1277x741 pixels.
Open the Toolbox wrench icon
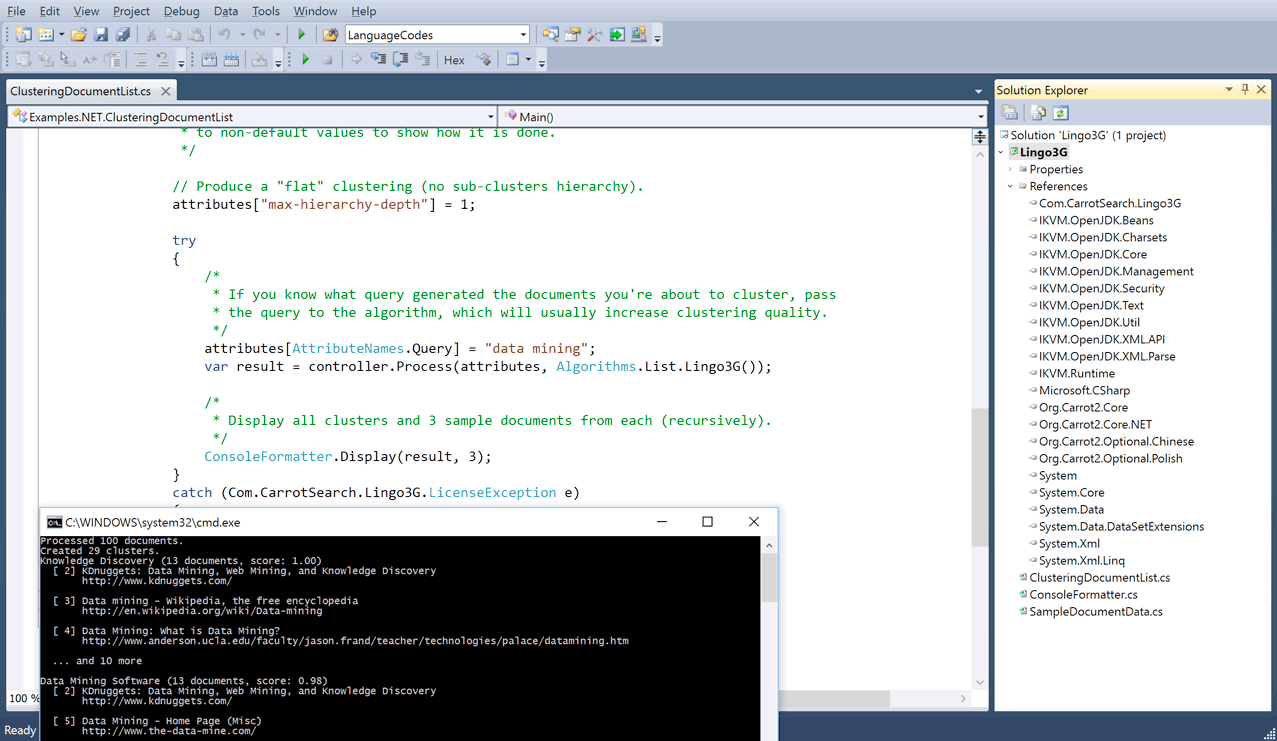[595, 35]
